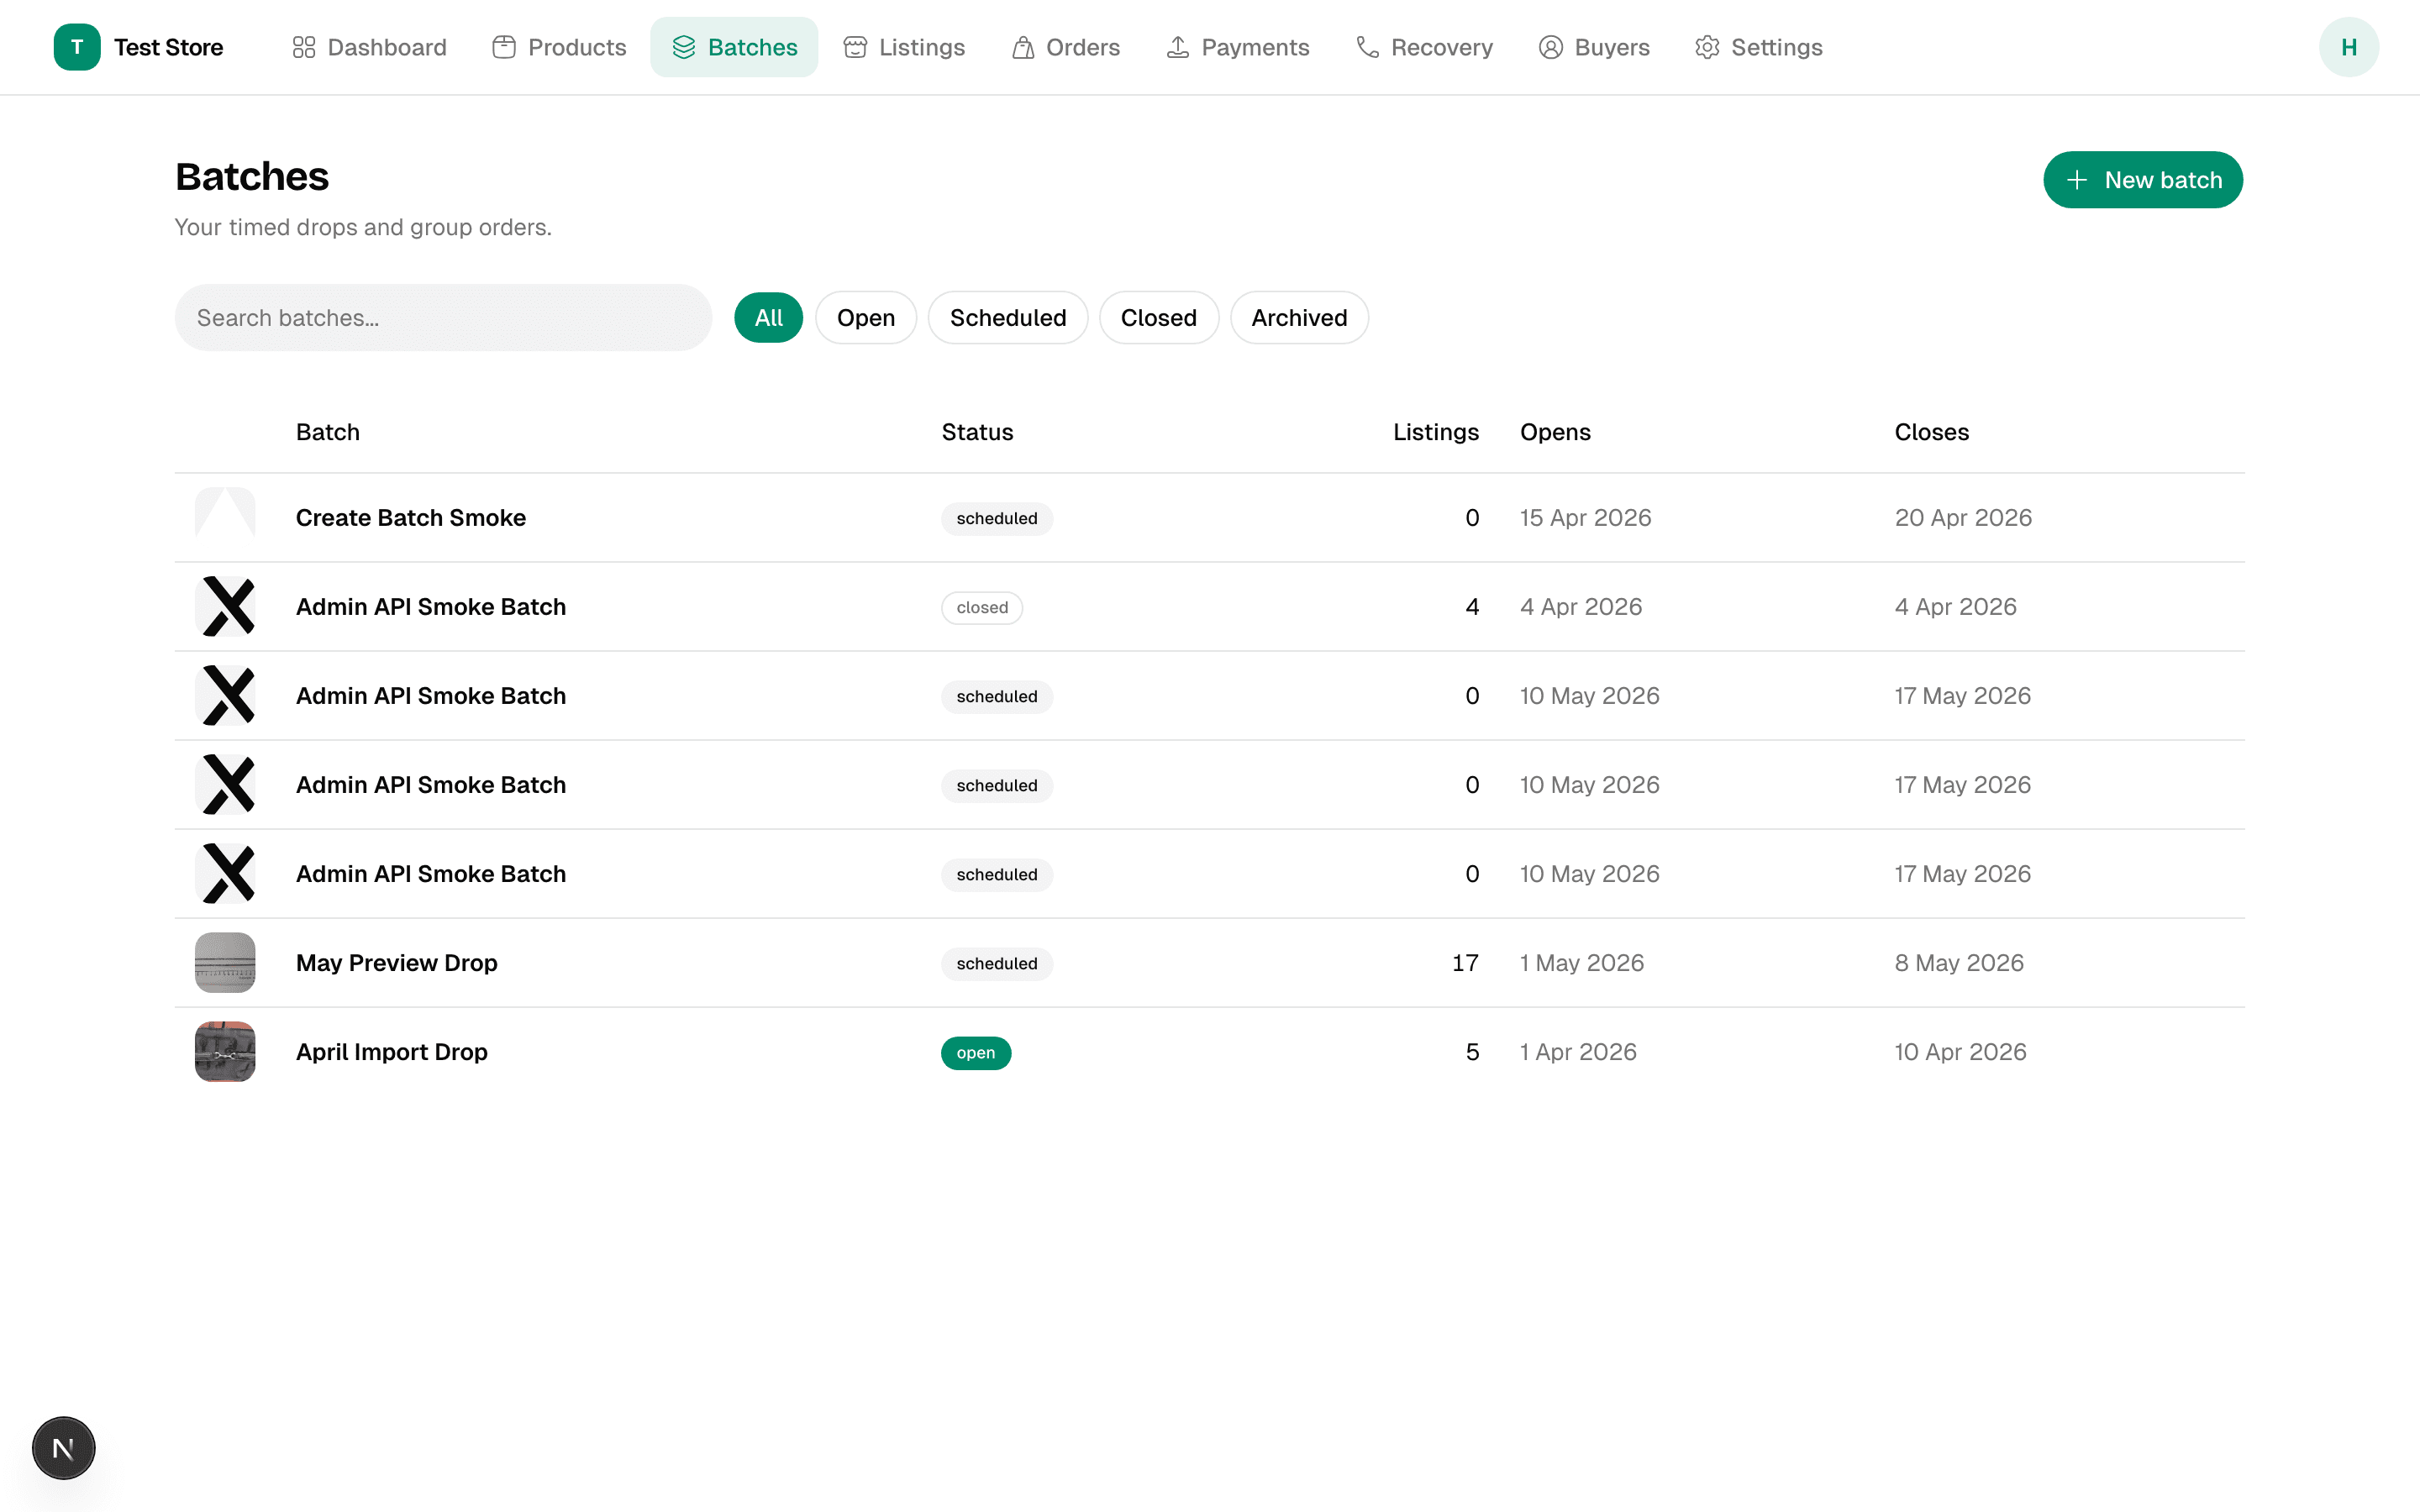Create a new batch

(x=2142, y=180)
